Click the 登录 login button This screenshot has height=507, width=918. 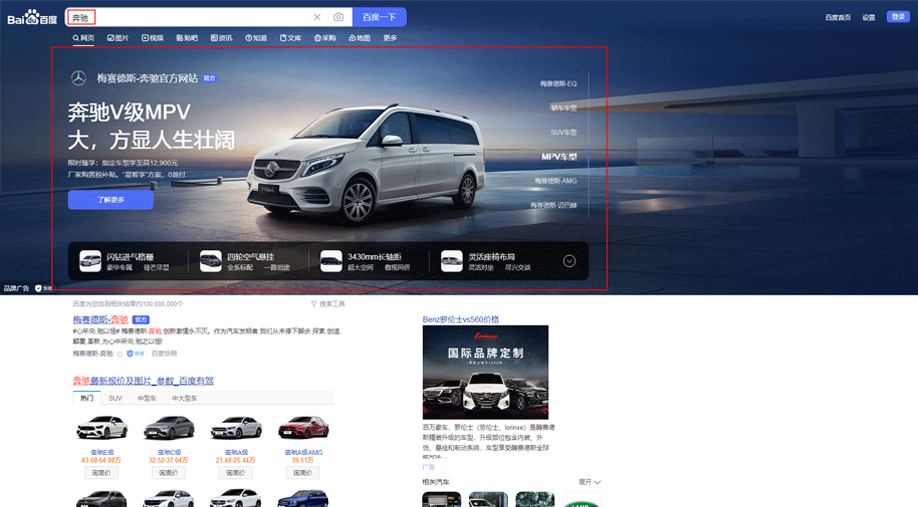click(x=898, y=17)
